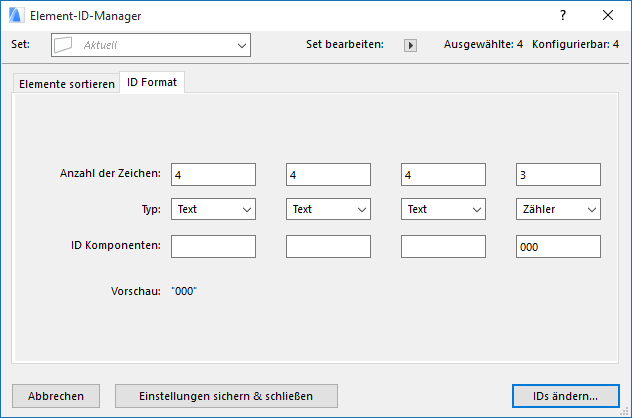Viewport: 632px width, 418px height.
Task: Click the ID Komponenten field containing 000
Action: (x=558, y=247)
